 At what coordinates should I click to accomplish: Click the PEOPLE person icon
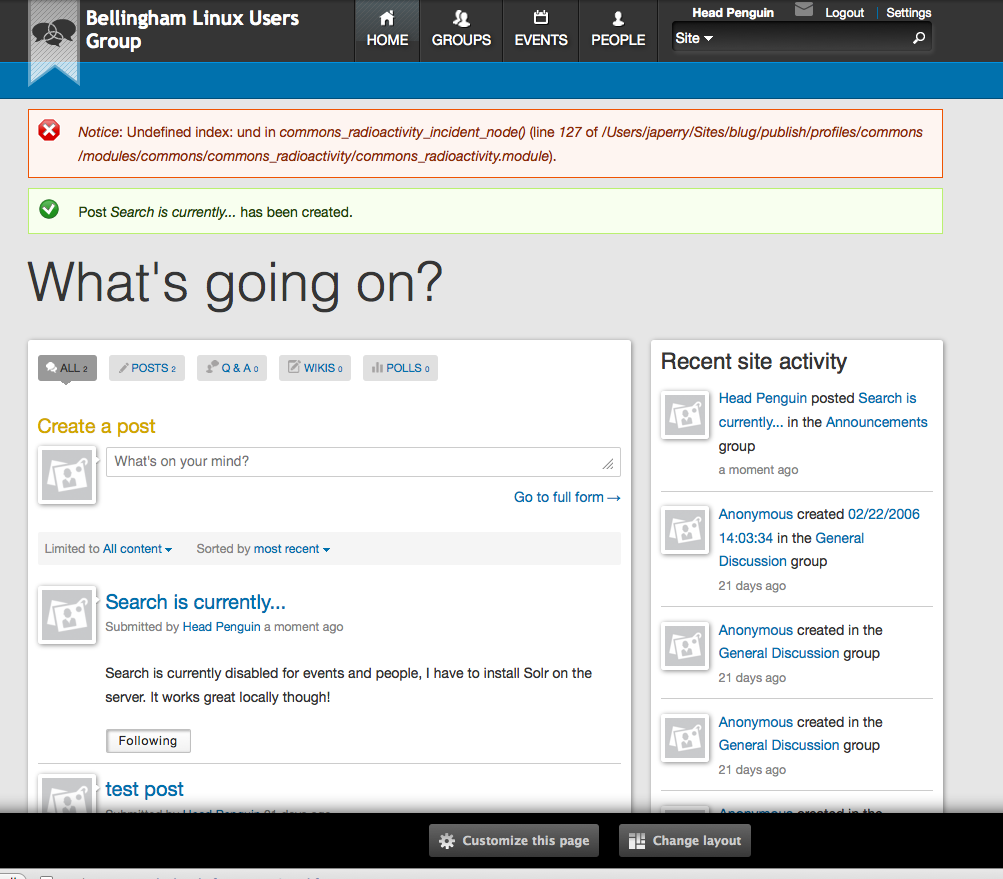point(617,18)
